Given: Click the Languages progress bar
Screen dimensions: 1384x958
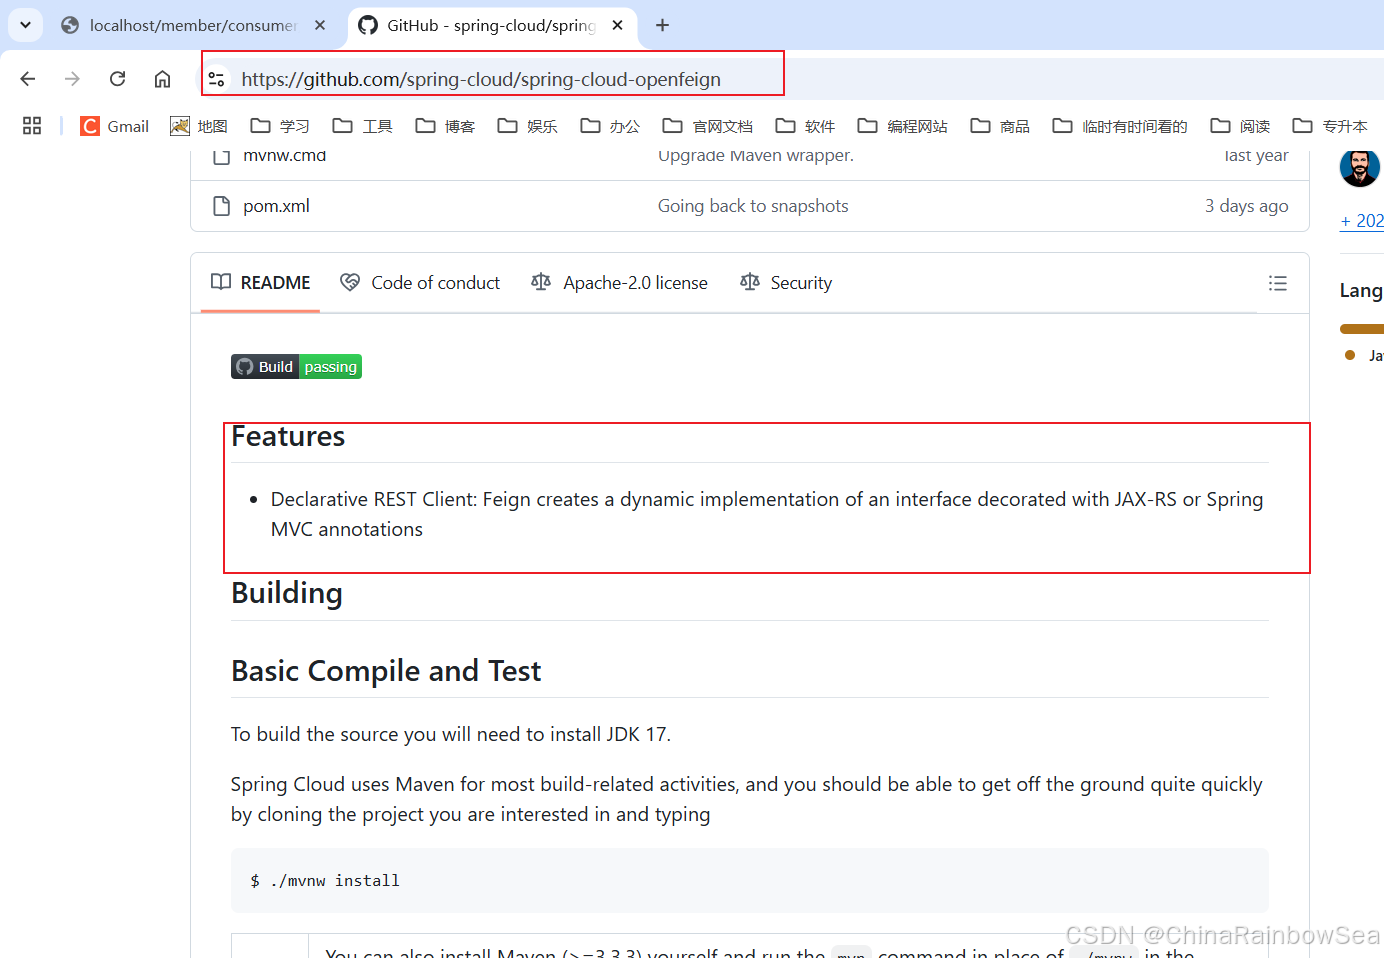Looking at the screenshot, I should click(1362, 329).
